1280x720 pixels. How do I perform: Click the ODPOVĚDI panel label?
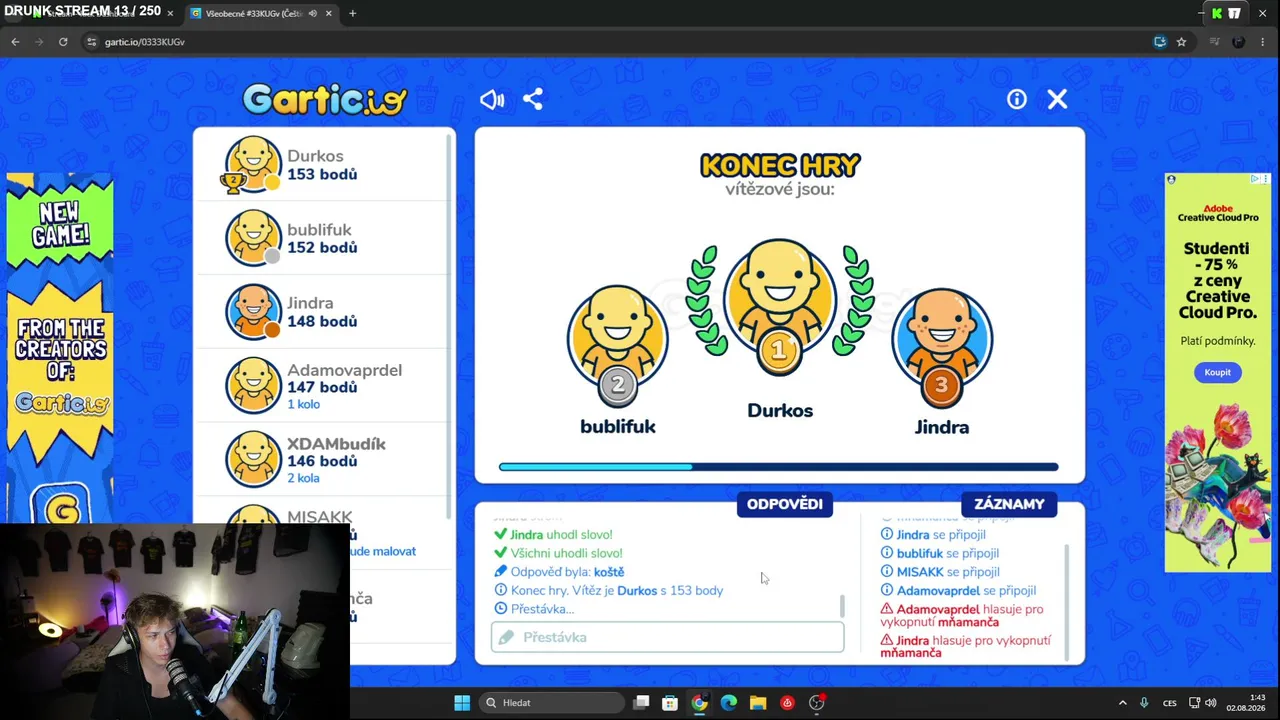[x=785, y=504]
